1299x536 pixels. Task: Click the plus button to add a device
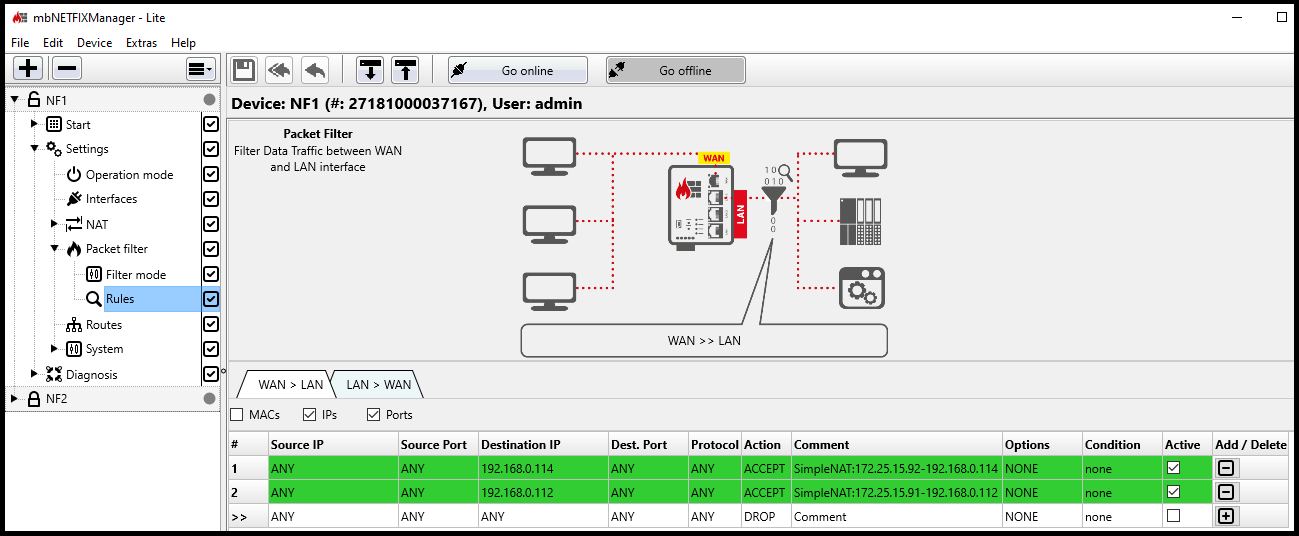pyautogui.click(x=28, y=69)
